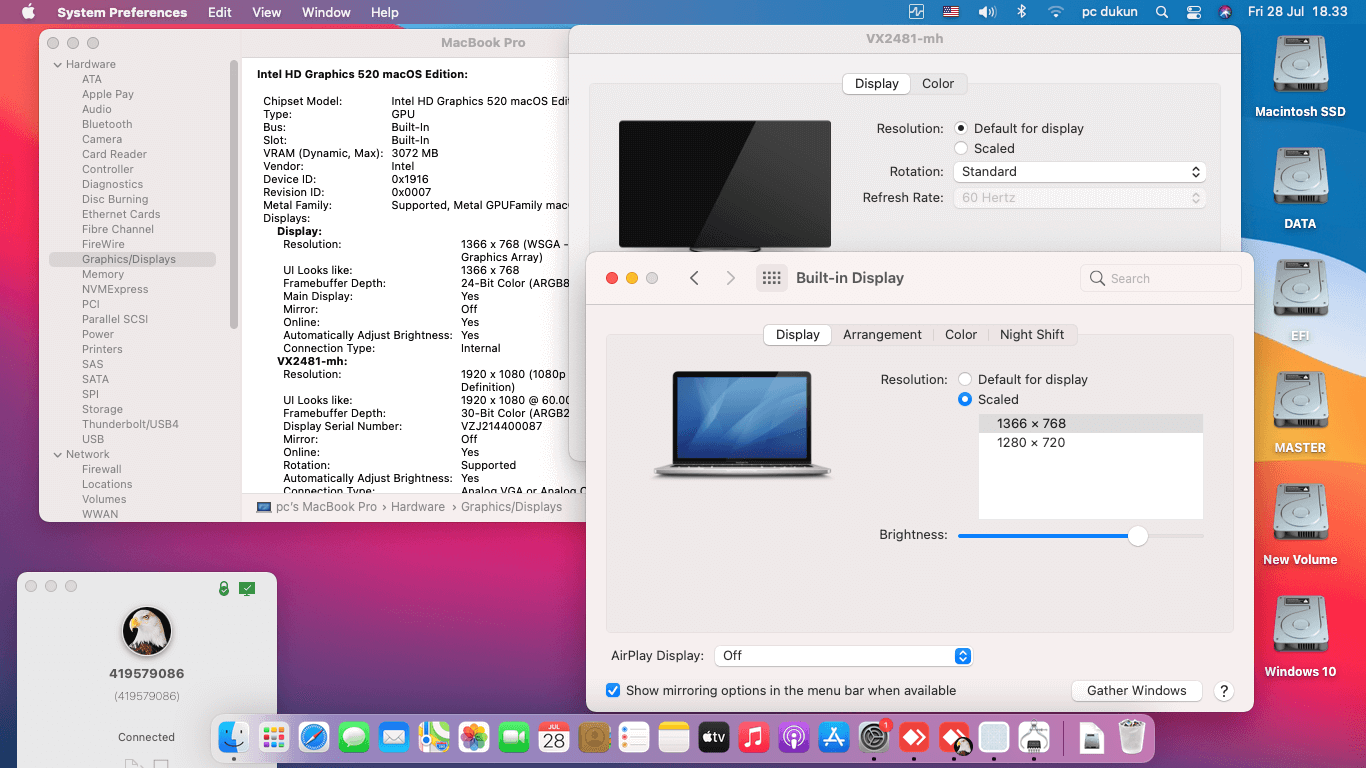Image resolution: width=1366 pixels, height=768 pixels.
Task: Open Finder from the Dock
Action: (234, 738)
